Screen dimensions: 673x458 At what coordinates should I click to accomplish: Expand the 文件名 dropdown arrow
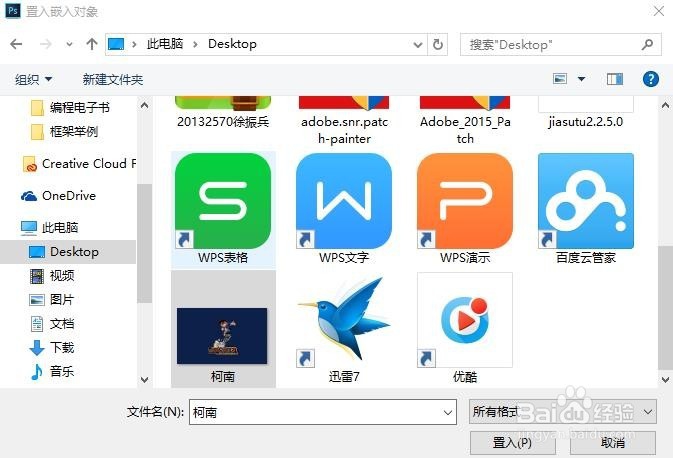click(448, 413)
